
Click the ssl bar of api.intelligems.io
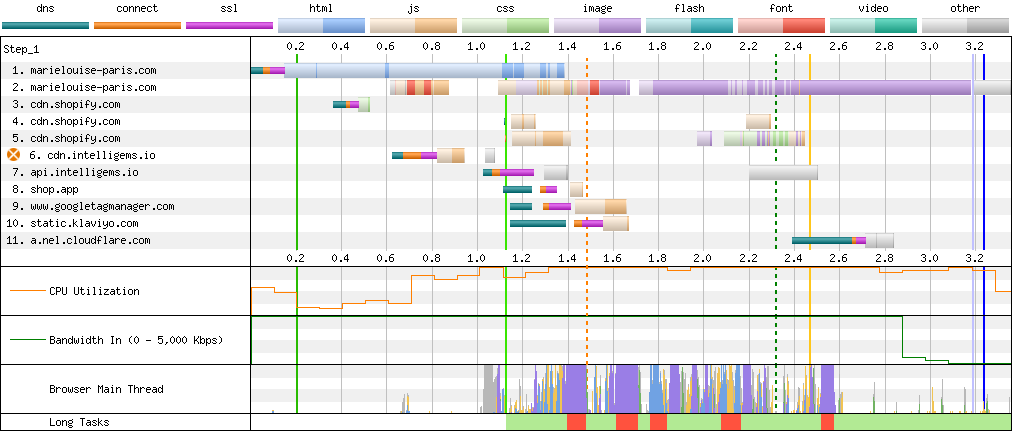point(517,172)
